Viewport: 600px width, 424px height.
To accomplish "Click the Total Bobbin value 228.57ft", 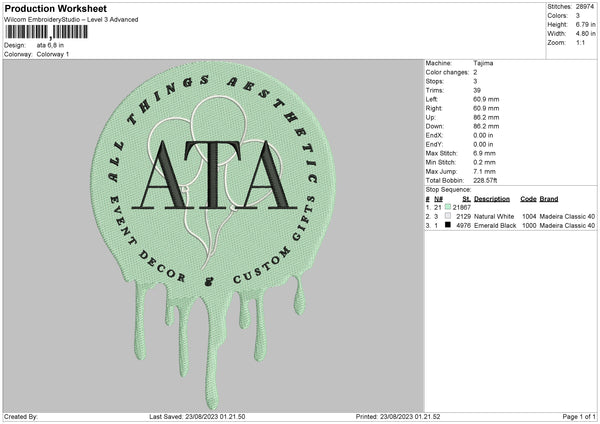I will (x=485, y=181).
